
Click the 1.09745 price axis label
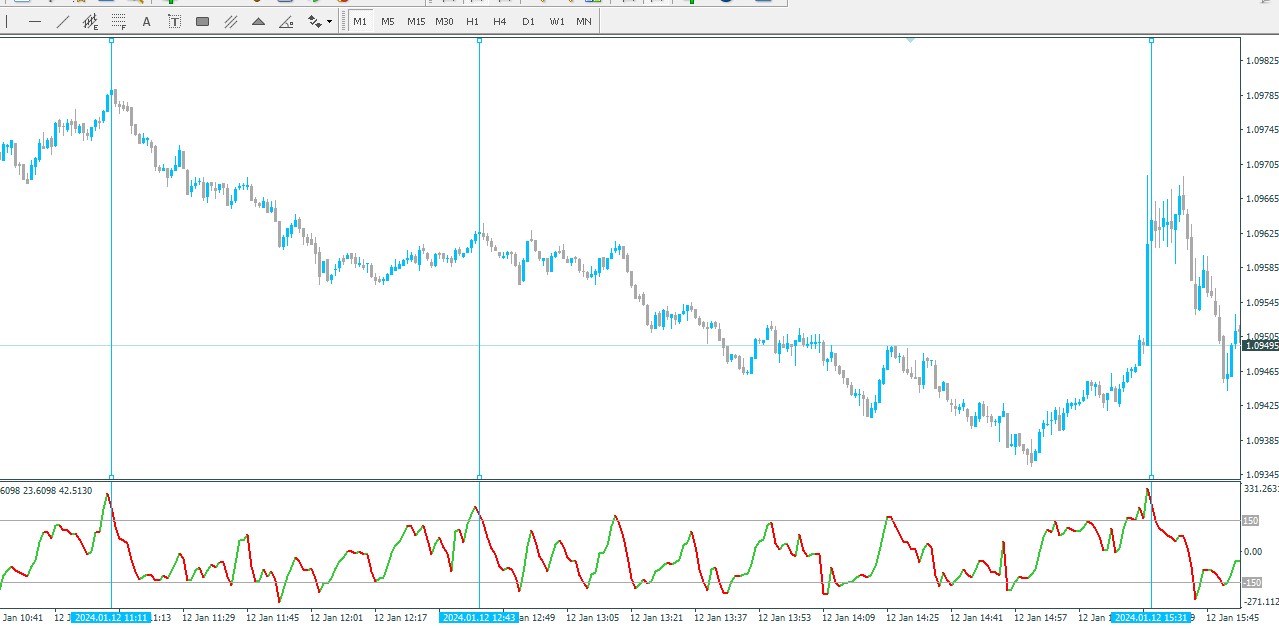1262,130
